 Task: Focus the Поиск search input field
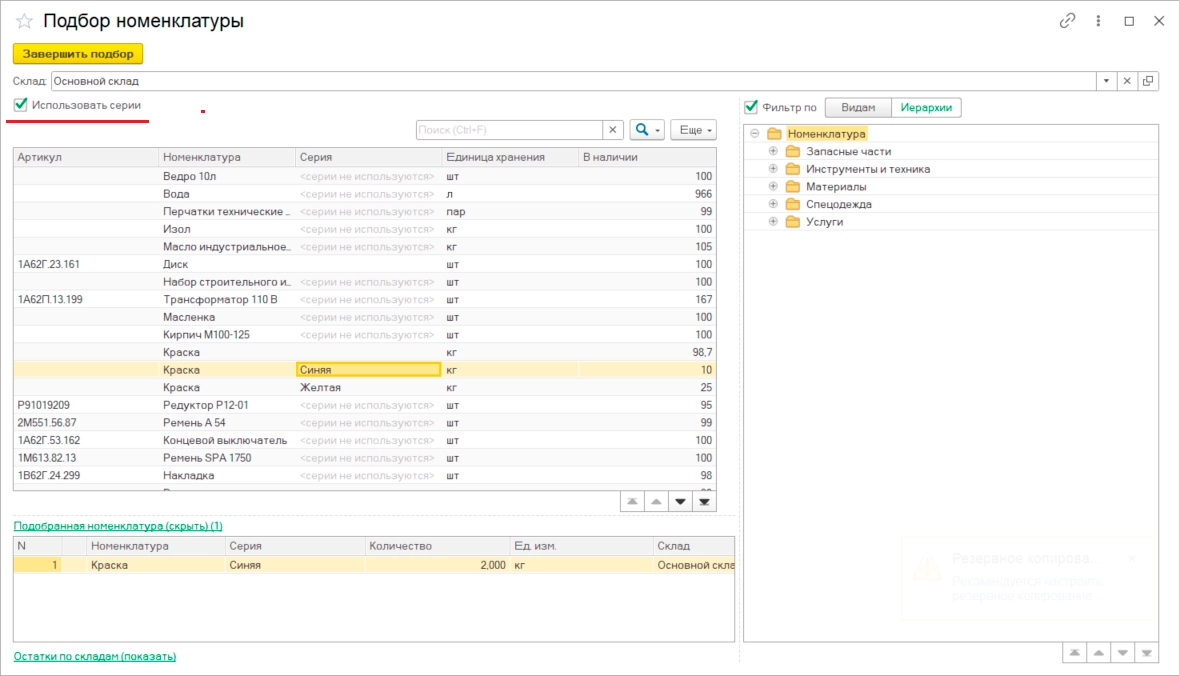tap(508, 130)
